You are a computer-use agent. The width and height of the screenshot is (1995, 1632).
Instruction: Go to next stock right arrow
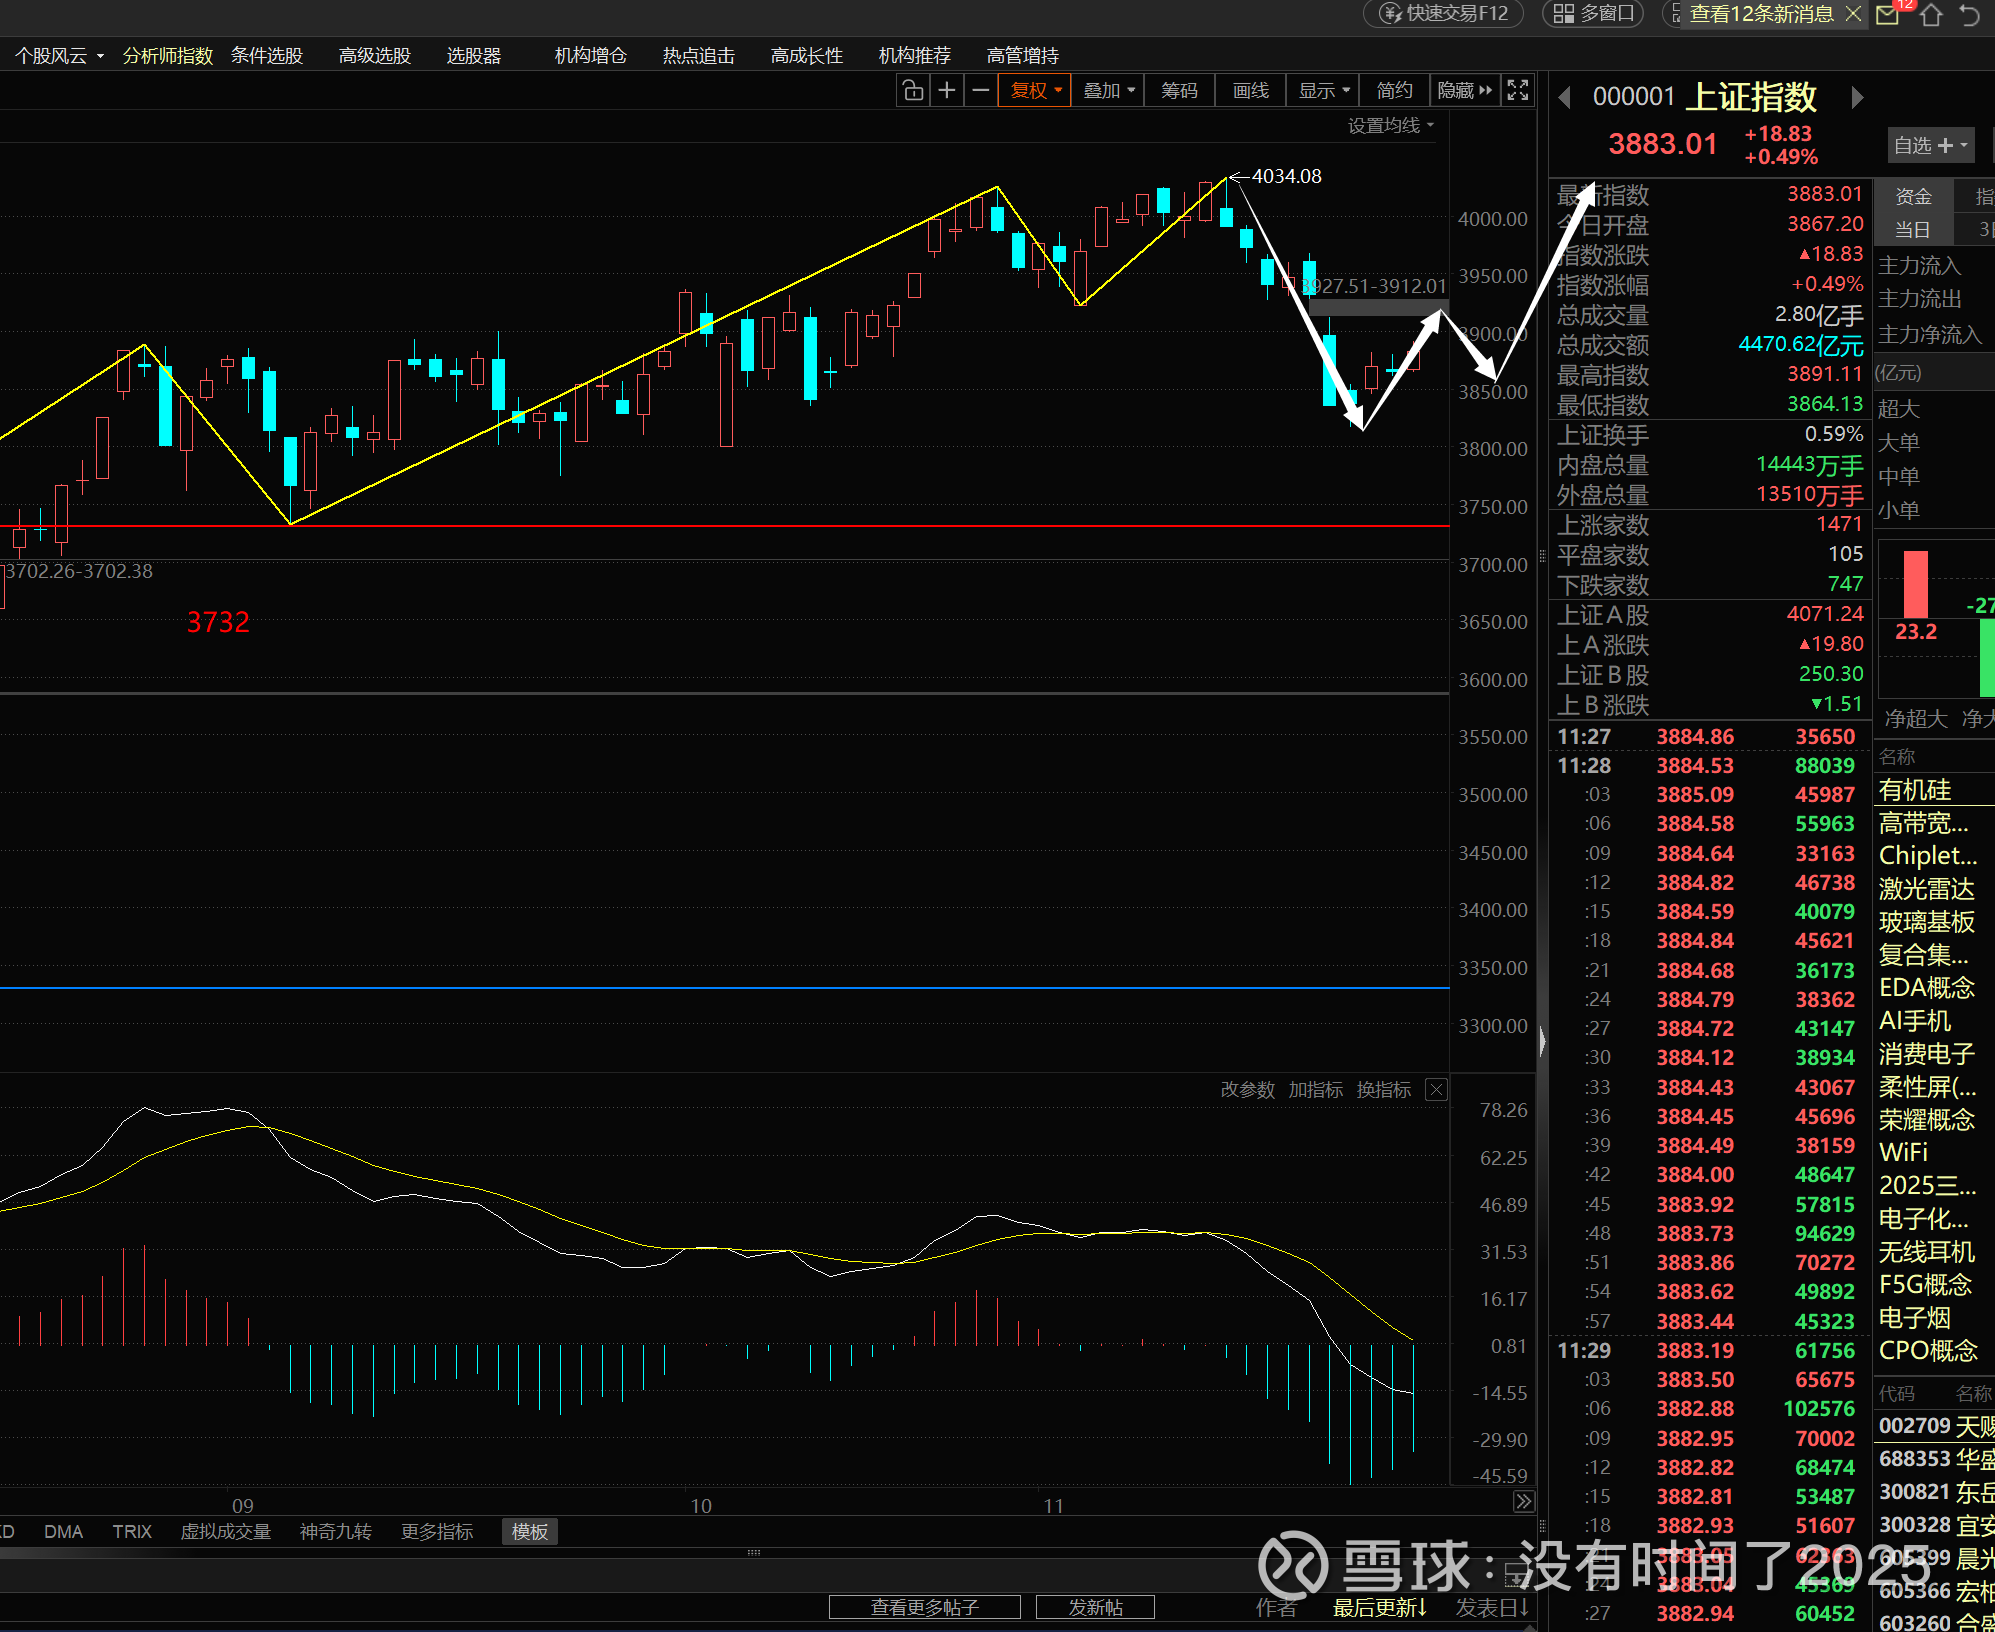pyautogui.click(x=1857, y=97)
